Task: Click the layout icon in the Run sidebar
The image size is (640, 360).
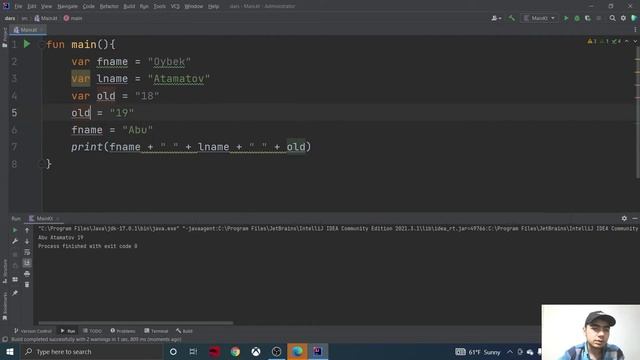Action: click(x=15, y=280)
